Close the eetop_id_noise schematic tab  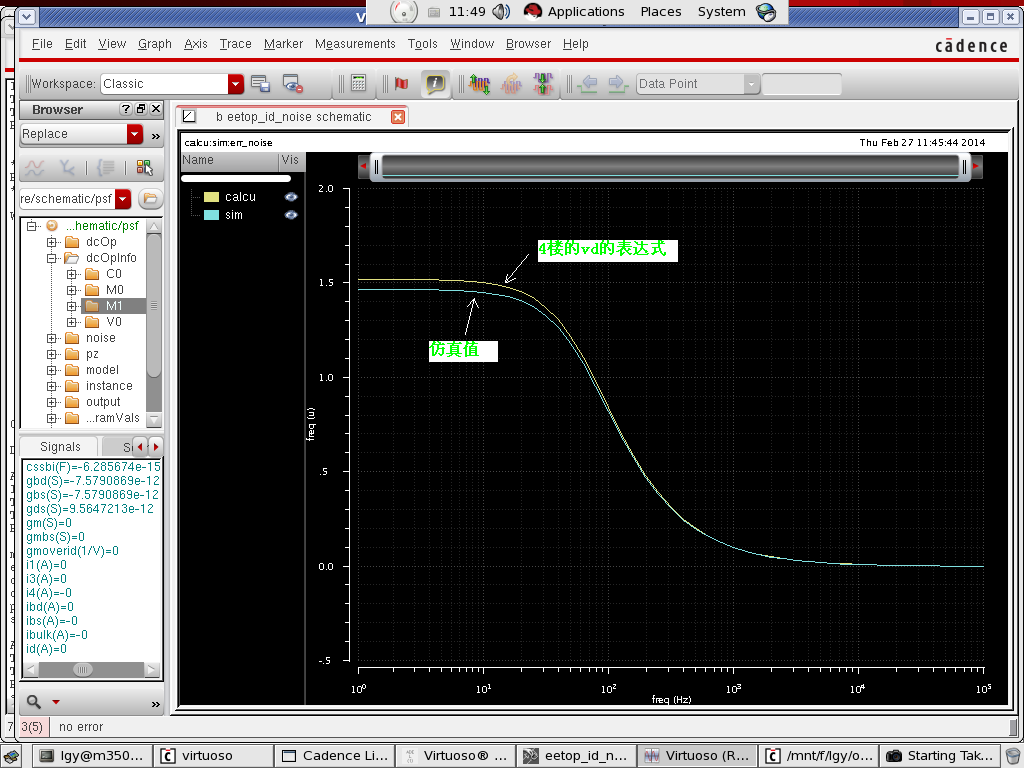397,117
